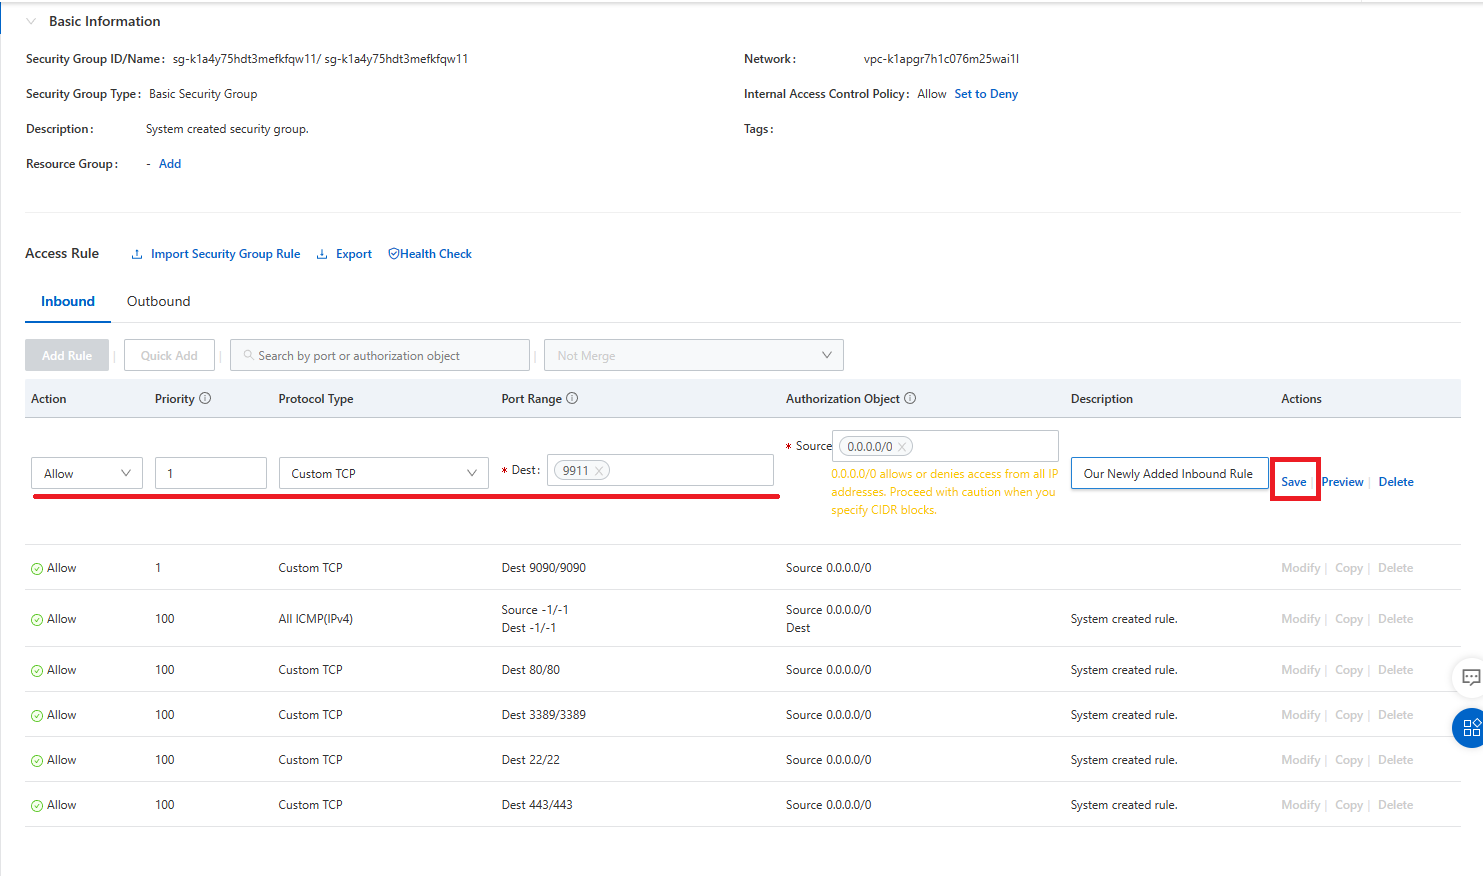Add a resource group

(170, 164)
